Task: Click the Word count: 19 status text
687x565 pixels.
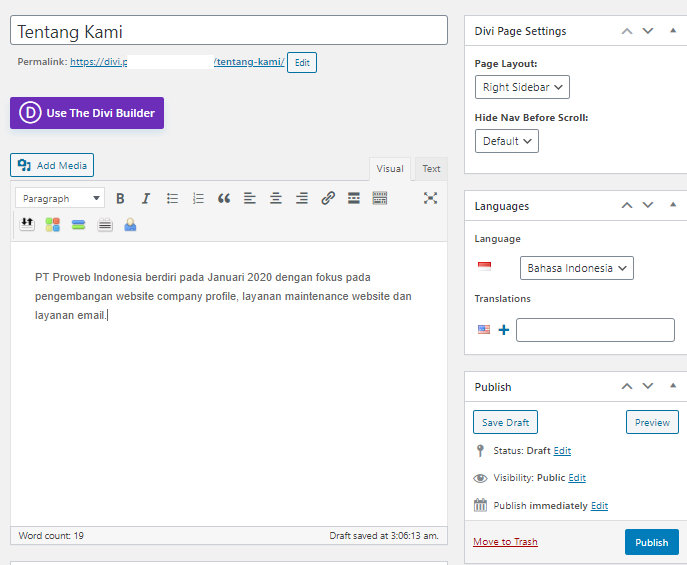Action: [x=51, y=536]
